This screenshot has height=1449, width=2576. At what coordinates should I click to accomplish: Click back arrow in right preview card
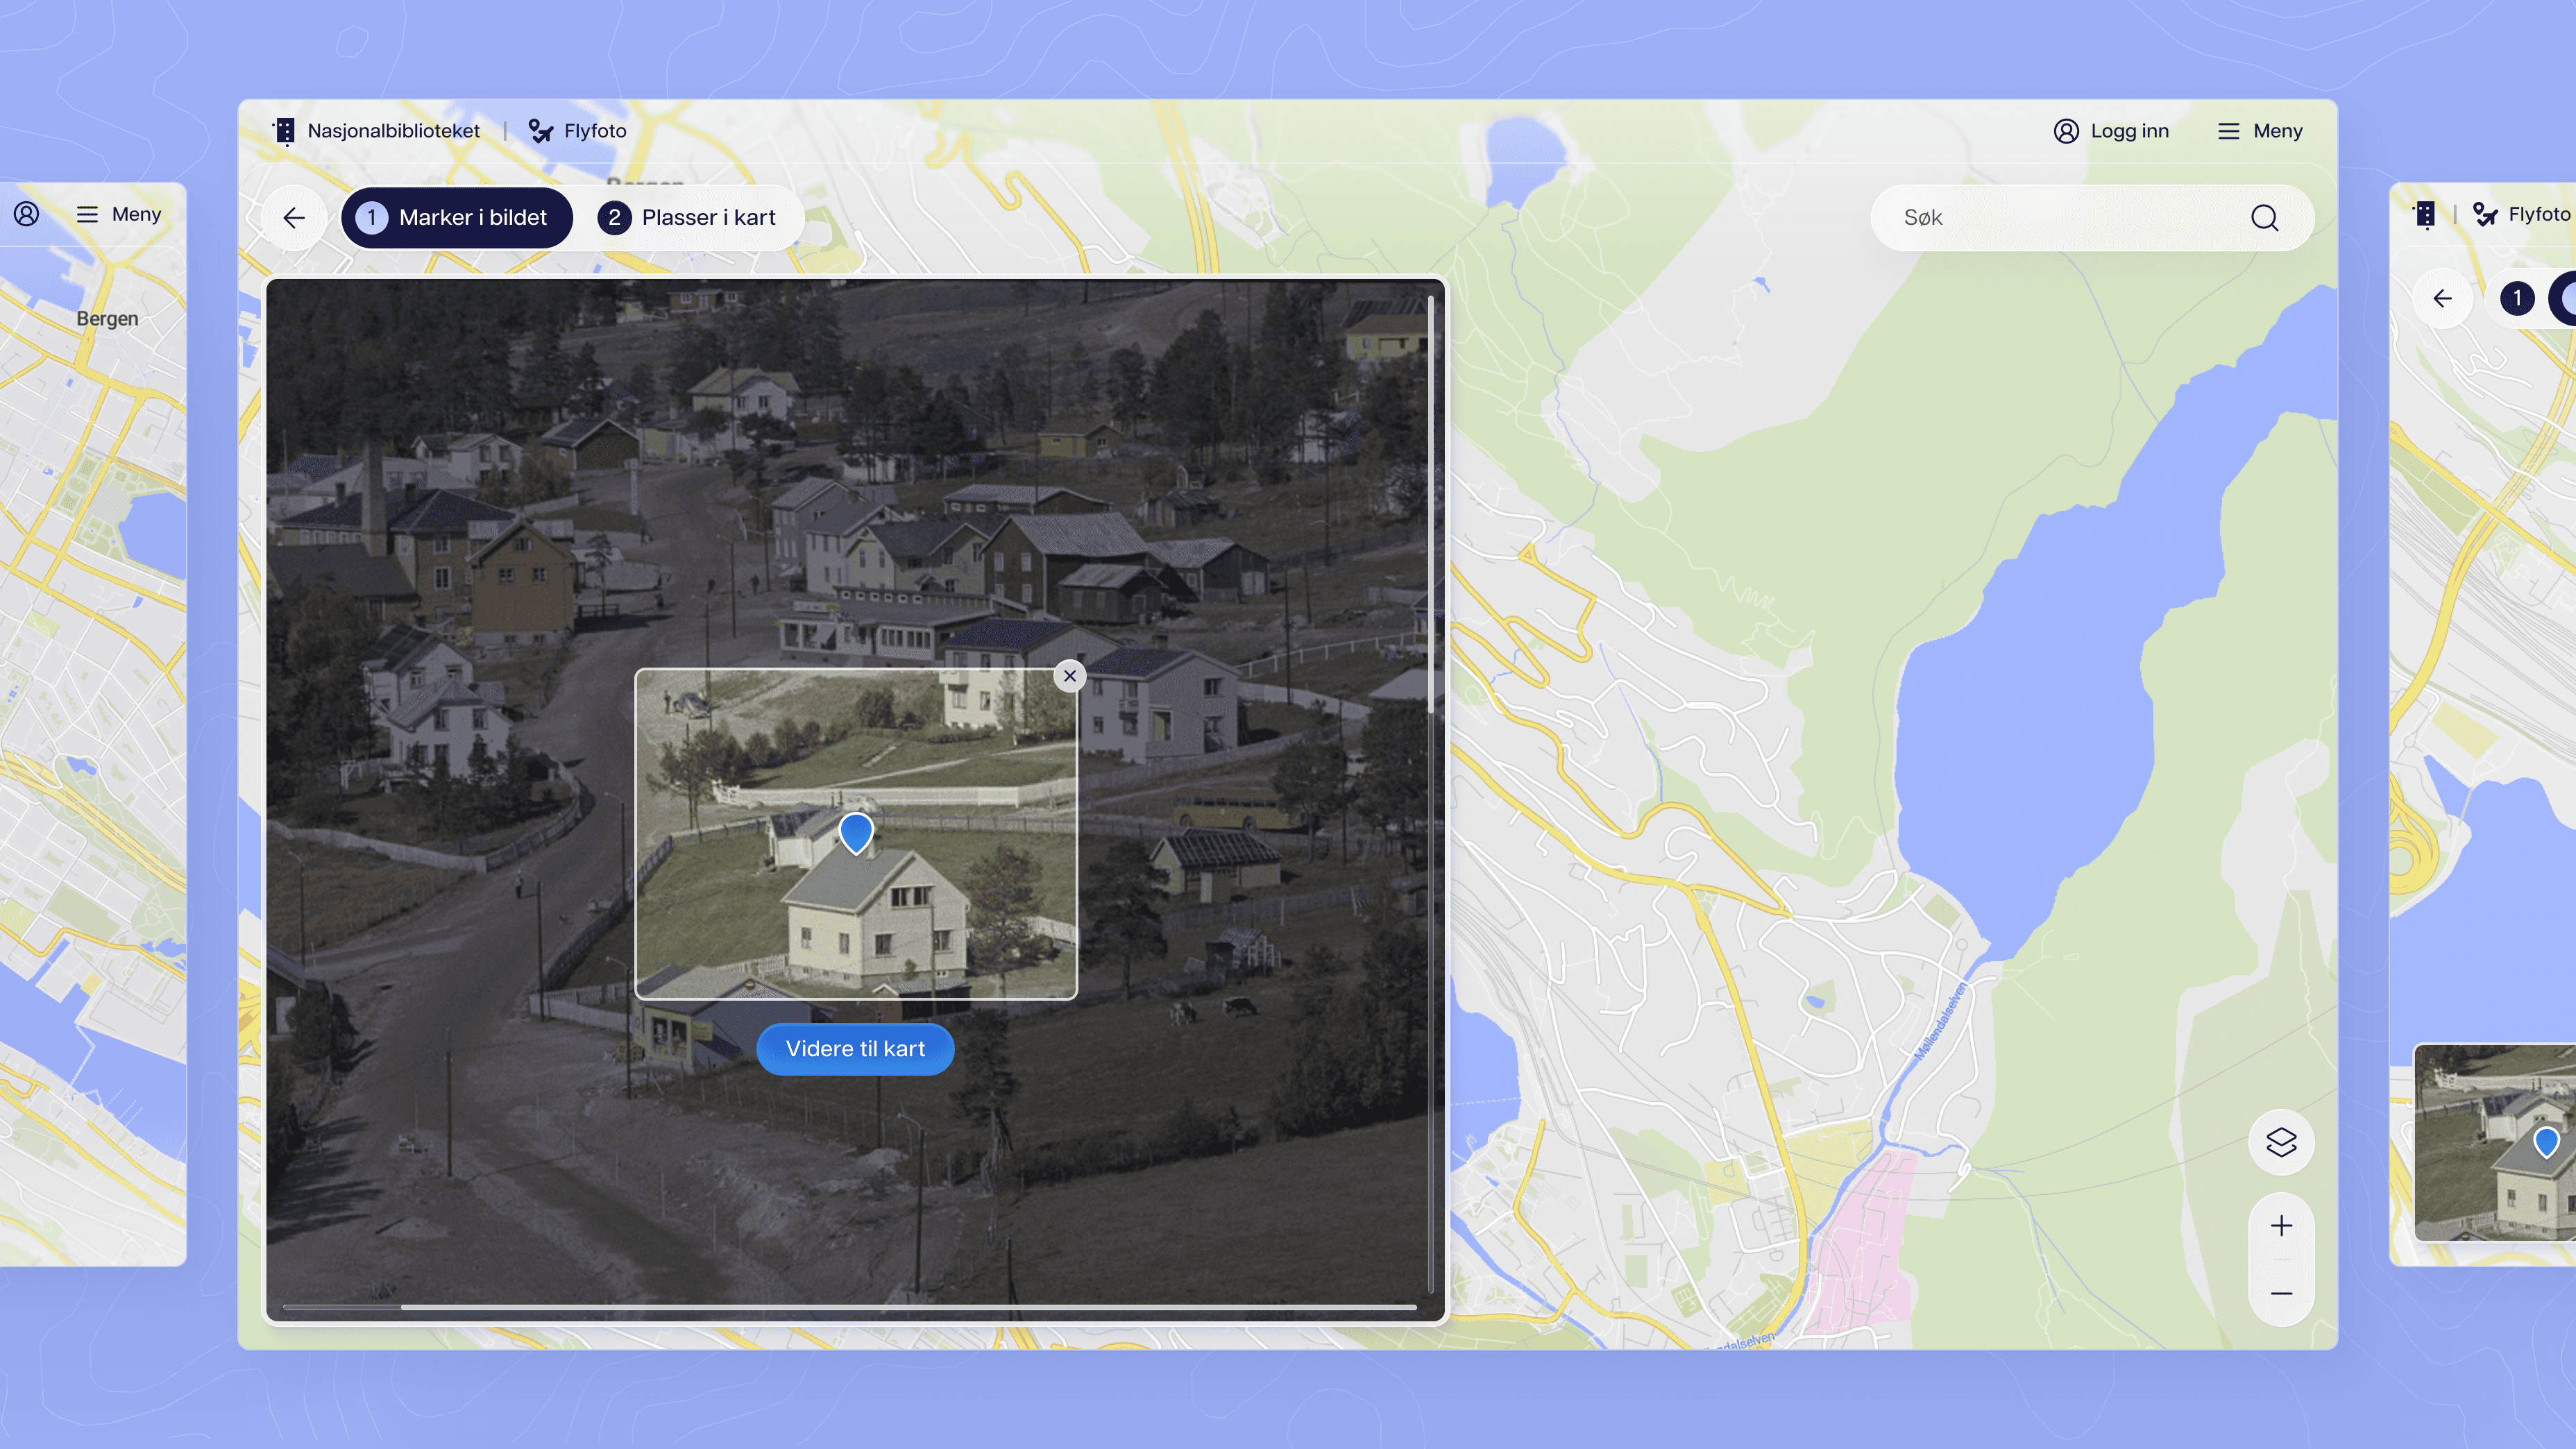coord(2442,298)
